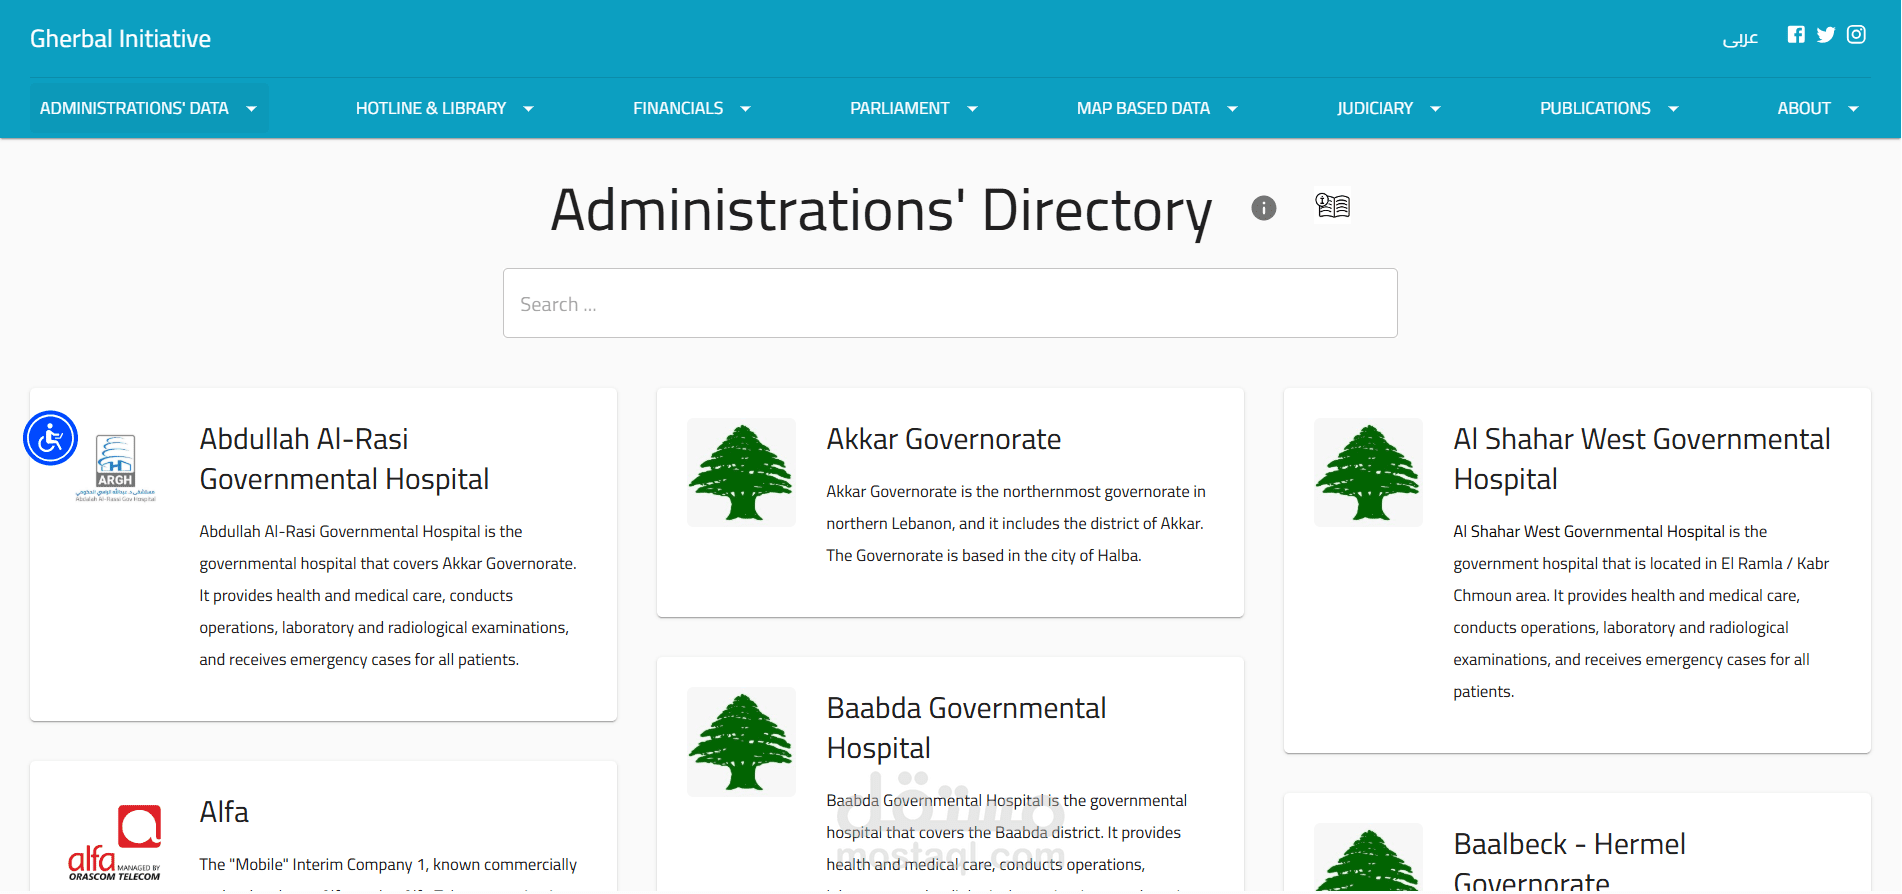Open the Alfa entry title

224,812
